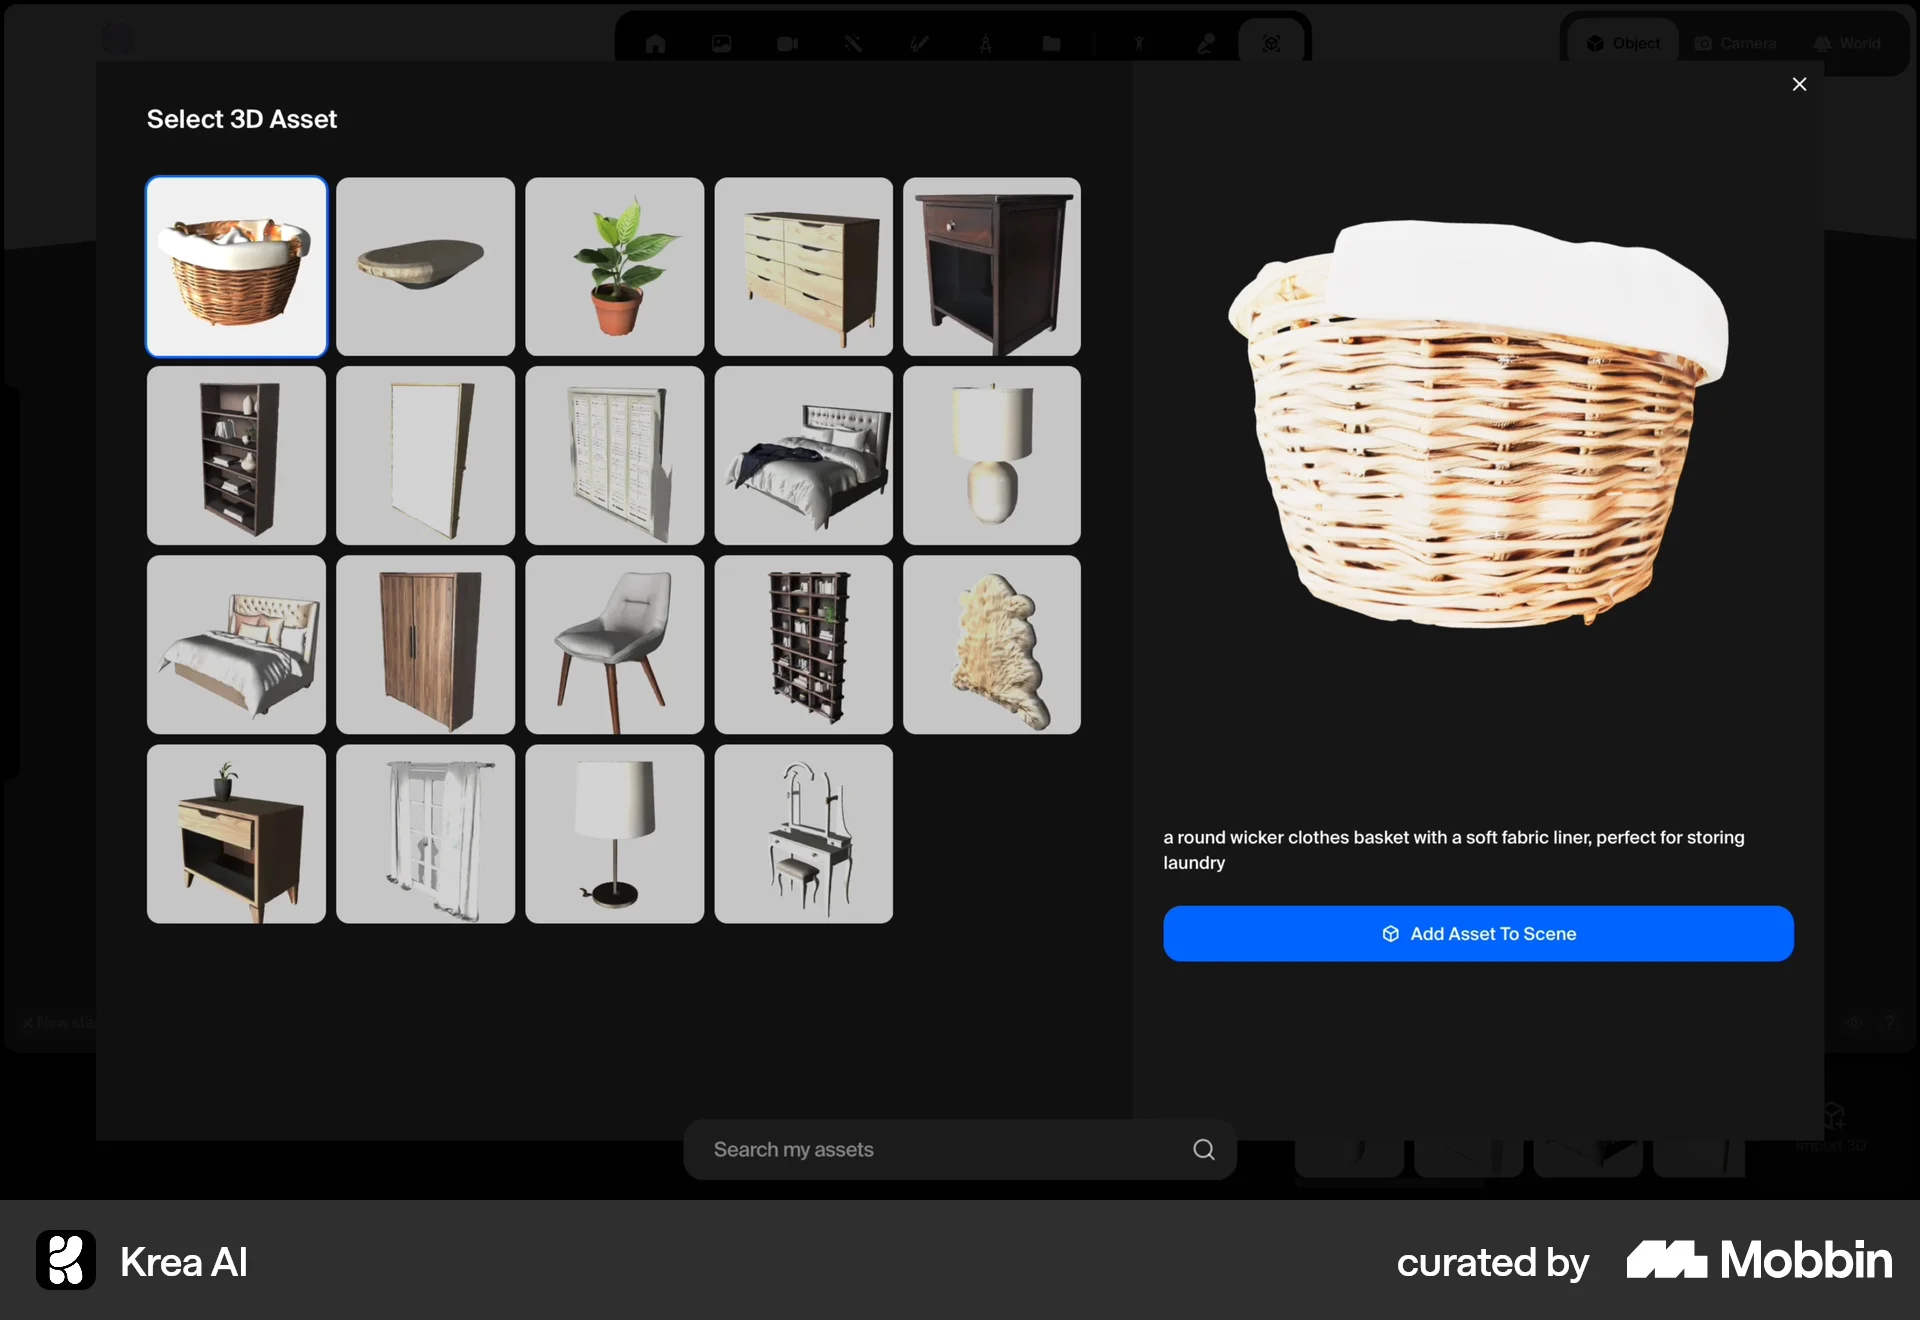Select the wooden wardrobe asset thumbnail

(425, 645)
